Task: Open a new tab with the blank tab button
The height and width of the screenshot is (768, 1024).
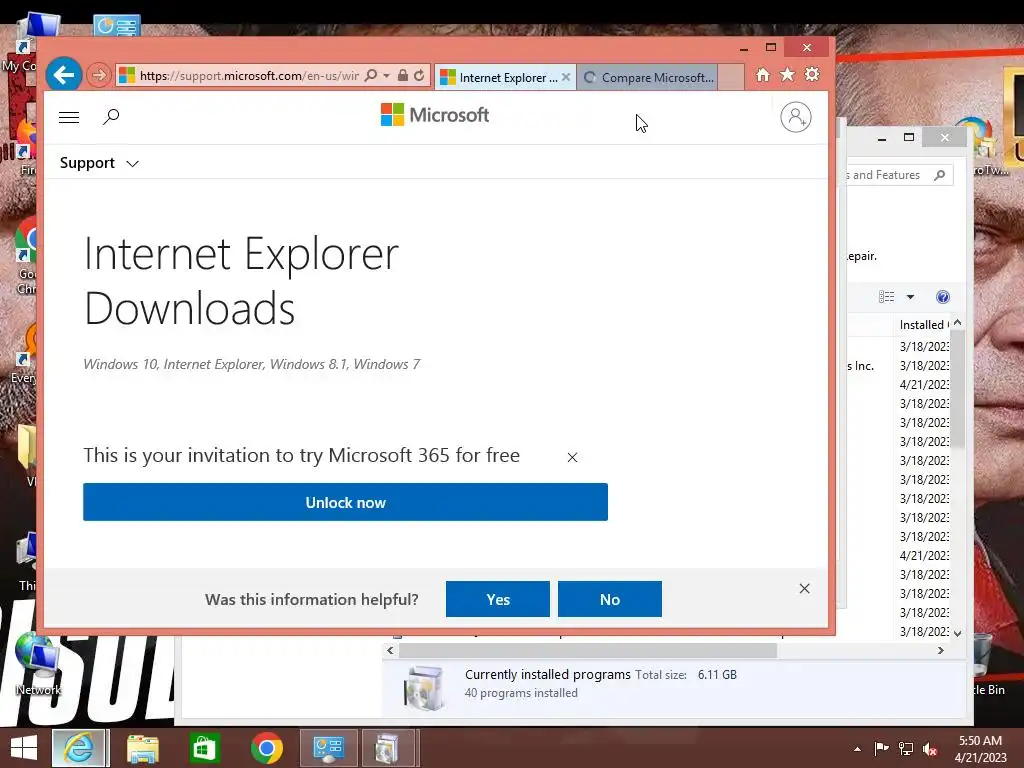Action: 731,77
